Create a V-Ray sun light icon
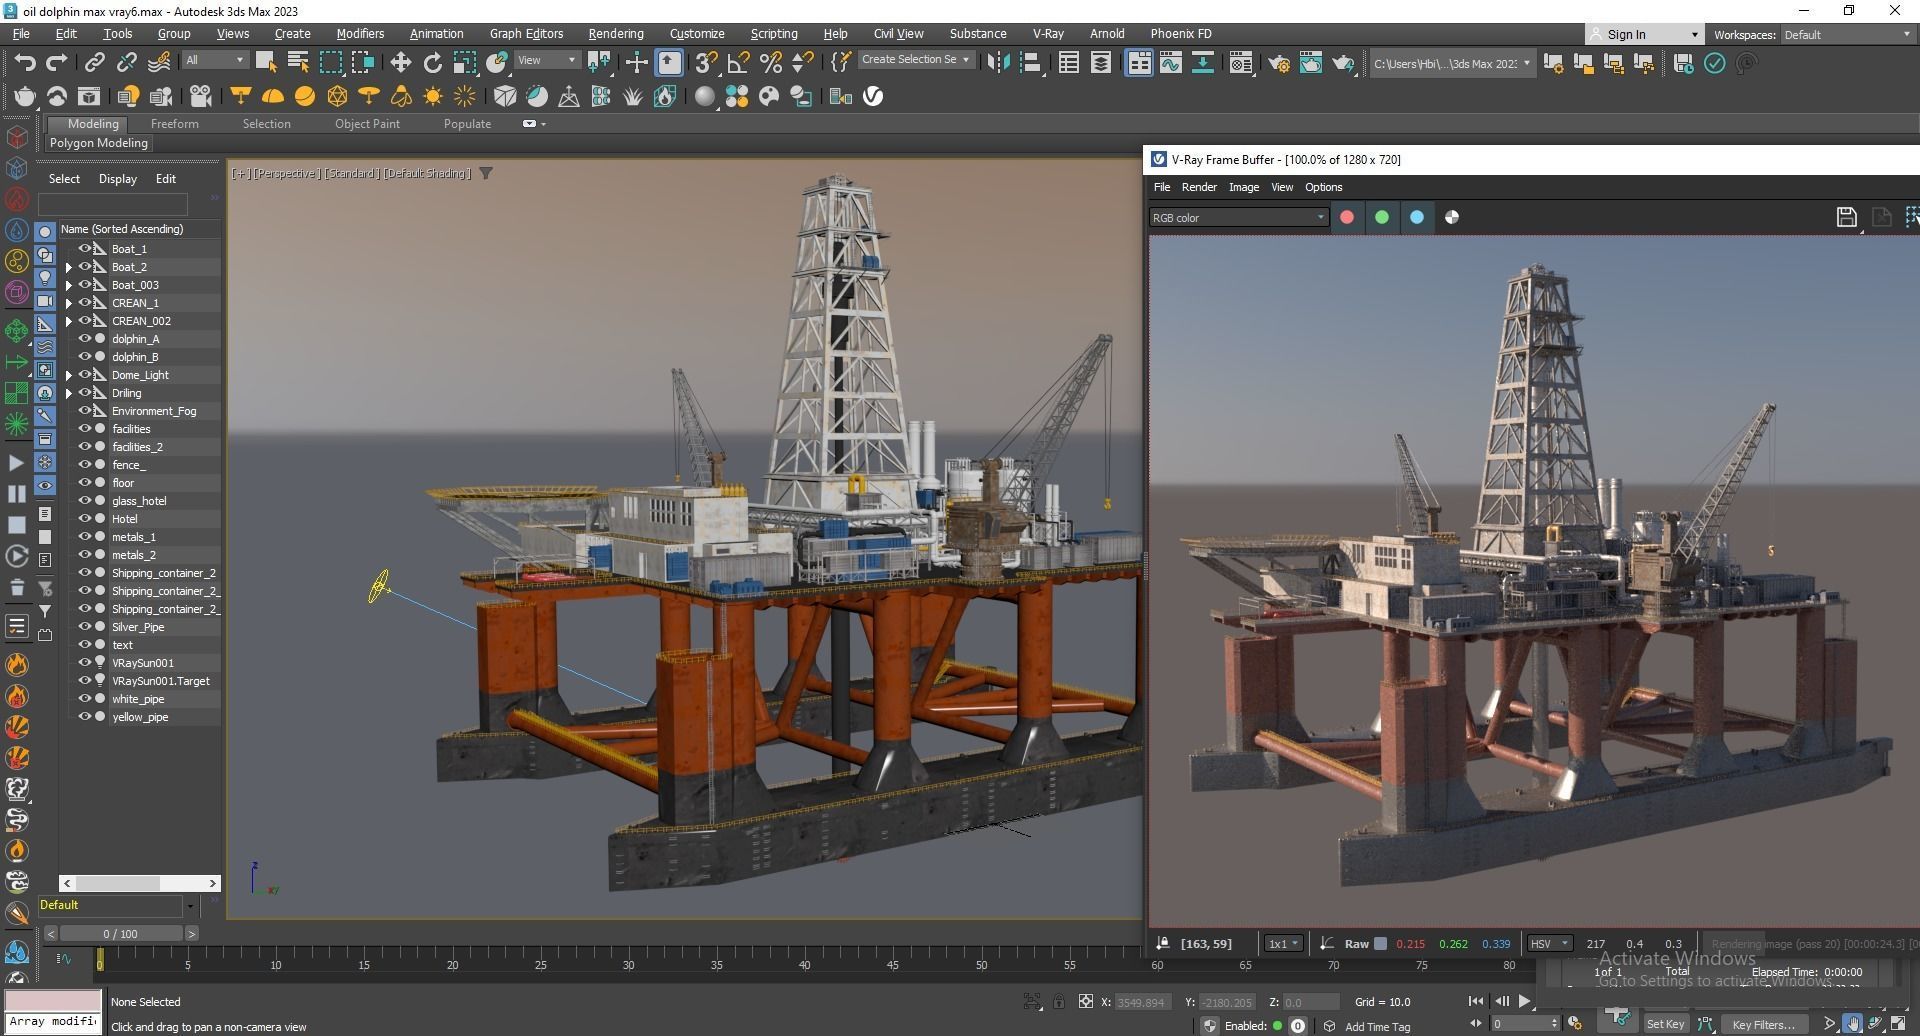This screenshot has width=1920, height=1036. [433, 96]
